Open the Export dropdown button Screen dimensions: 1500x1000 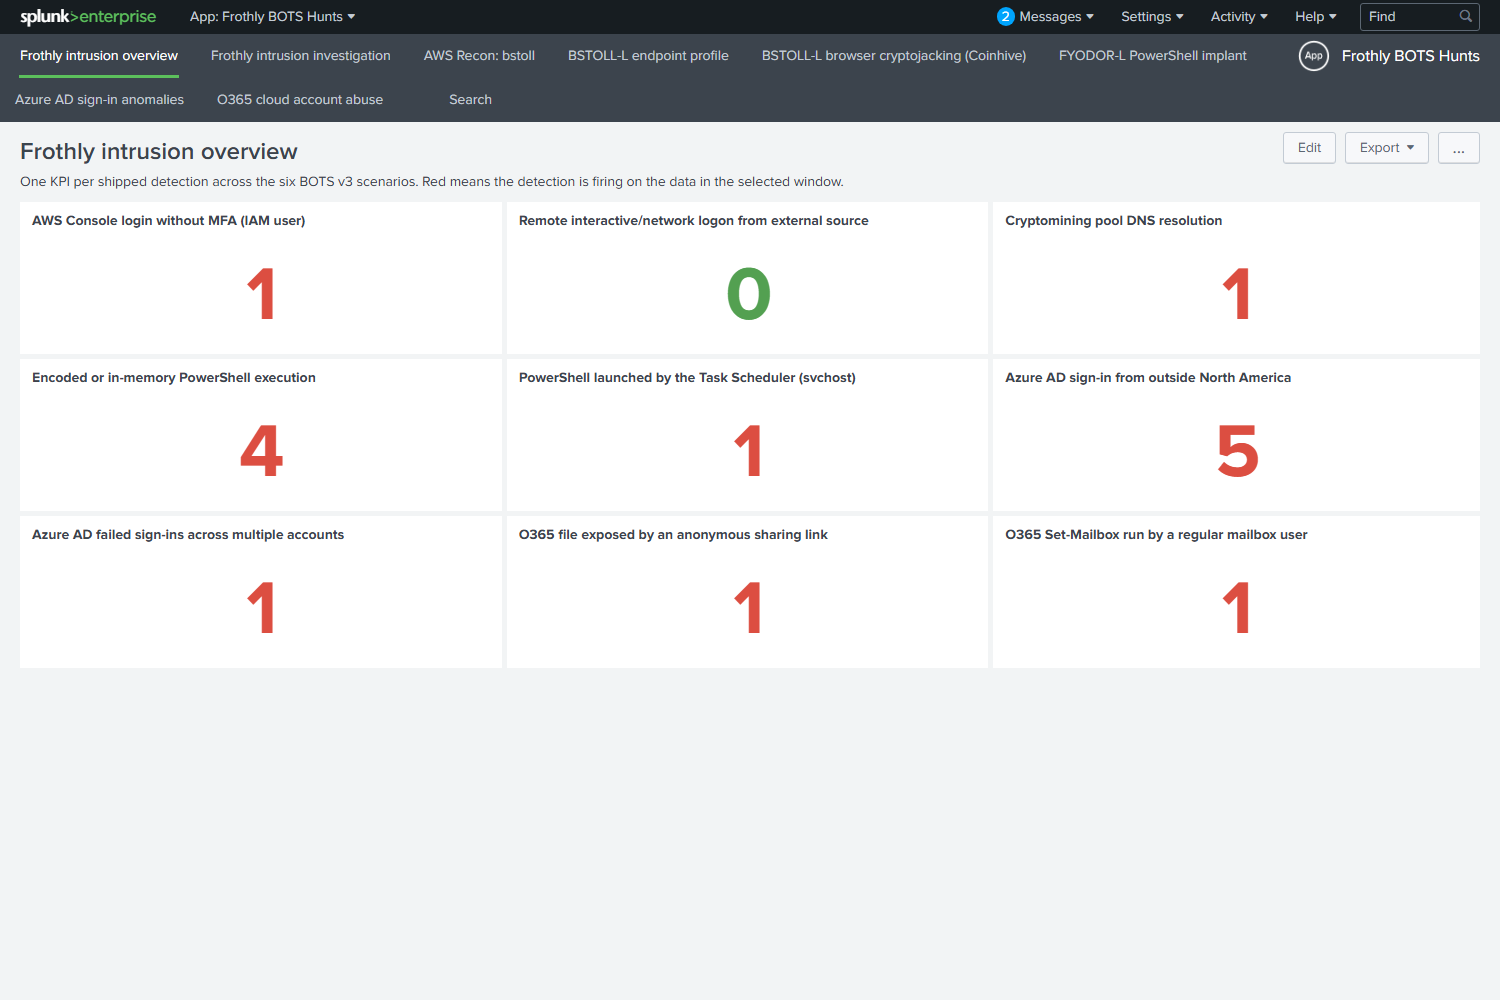click(x=1386, y=148)
